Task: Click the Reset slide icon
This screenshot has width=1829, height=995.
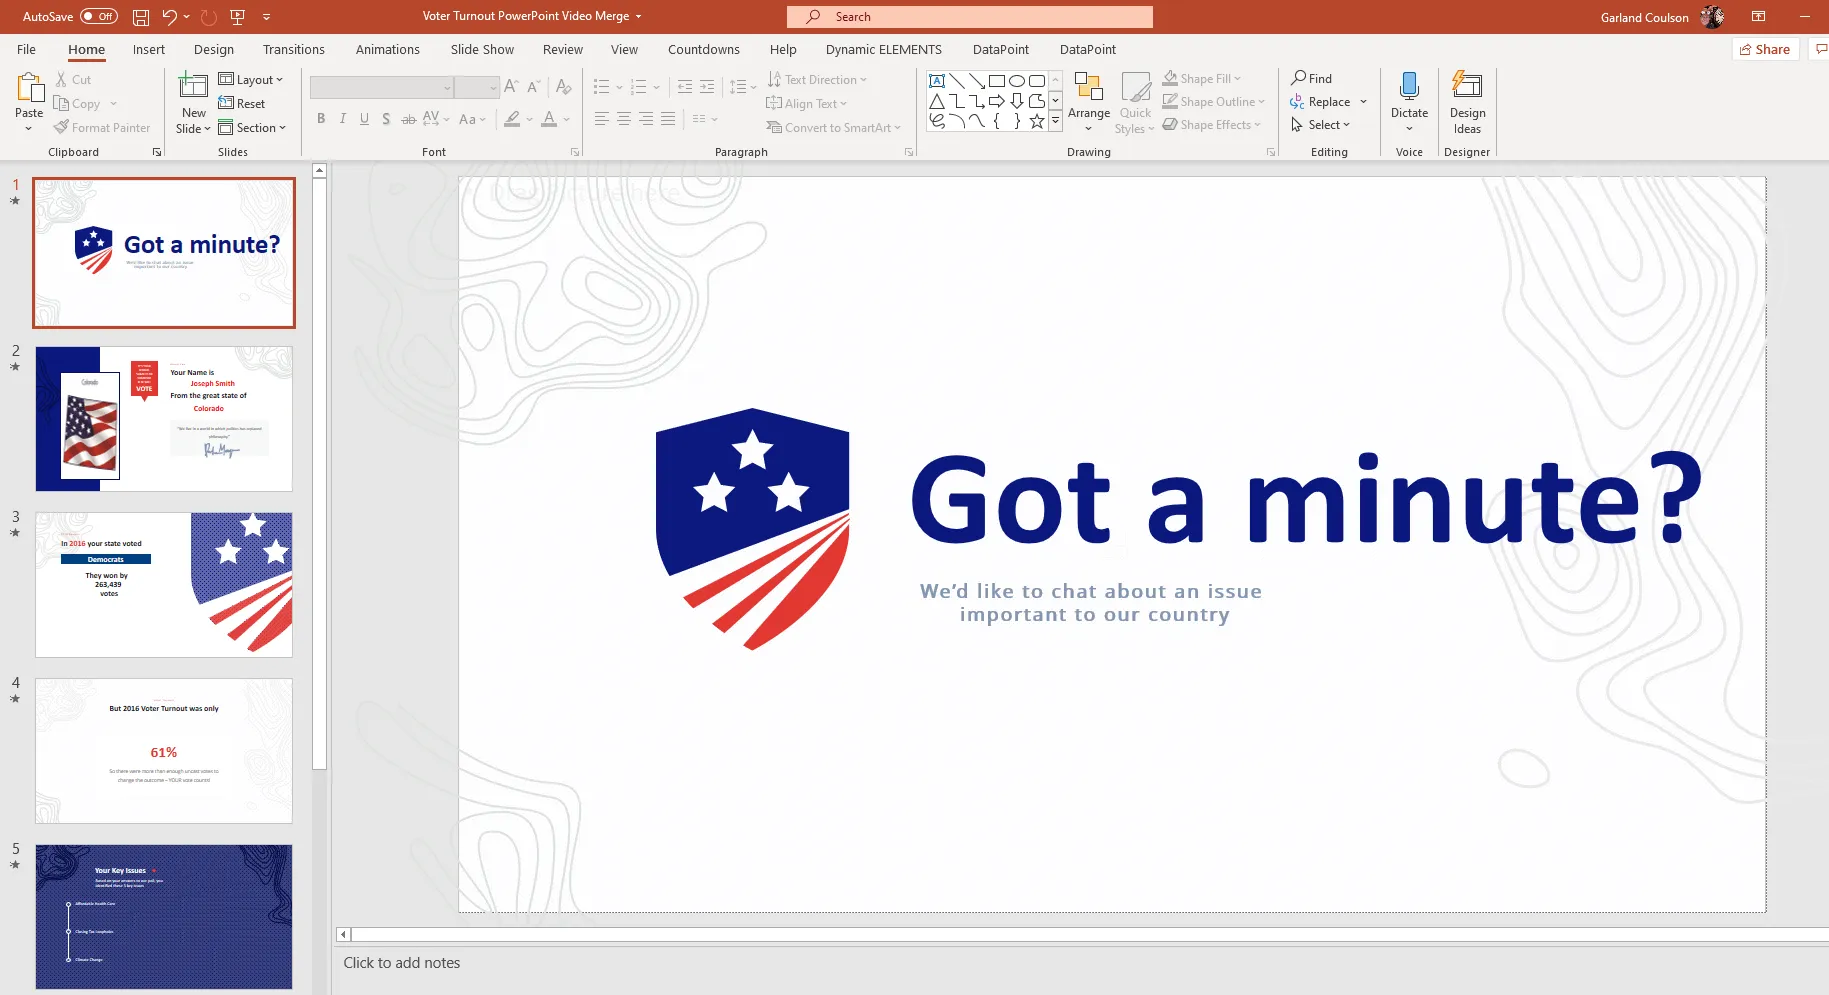Action: pos(242,104)
